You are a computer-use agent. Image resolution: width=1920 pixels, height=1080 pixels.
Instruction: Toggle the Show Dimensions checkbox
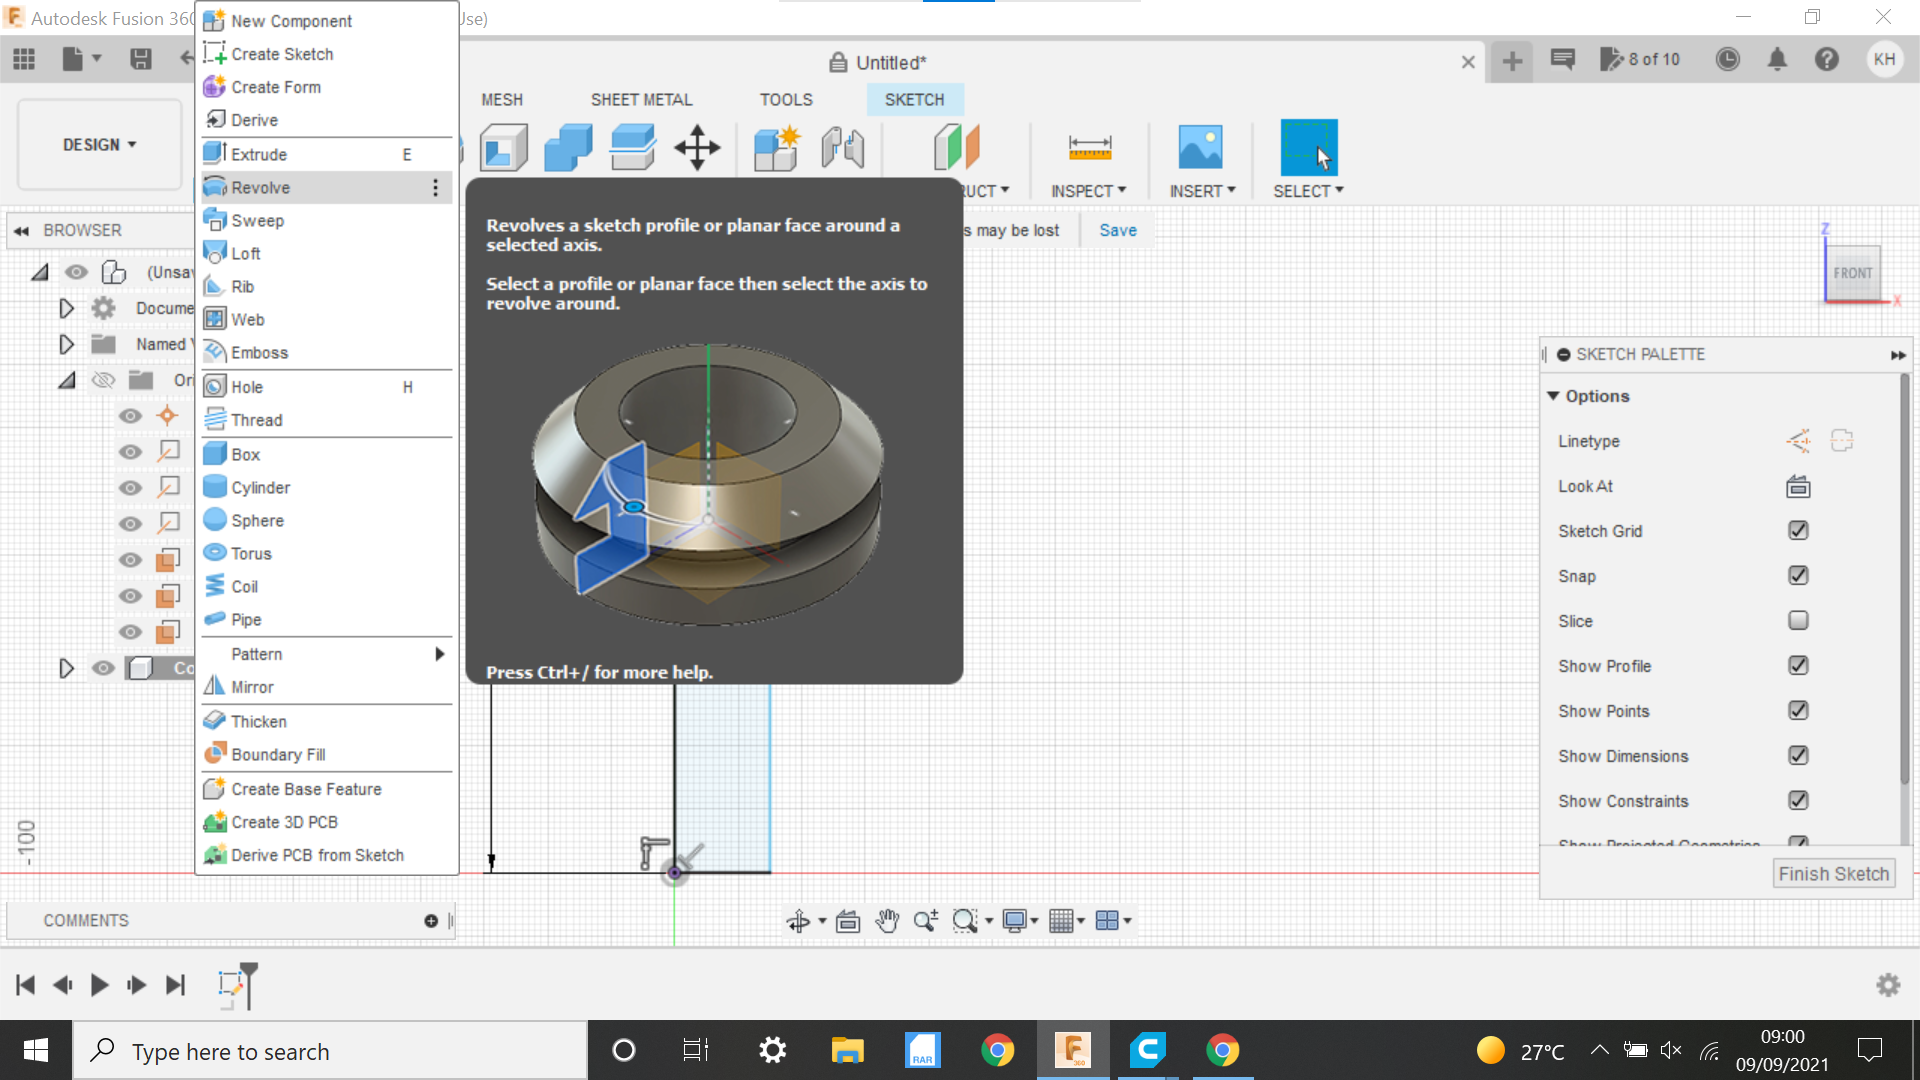coord(1798,756)
